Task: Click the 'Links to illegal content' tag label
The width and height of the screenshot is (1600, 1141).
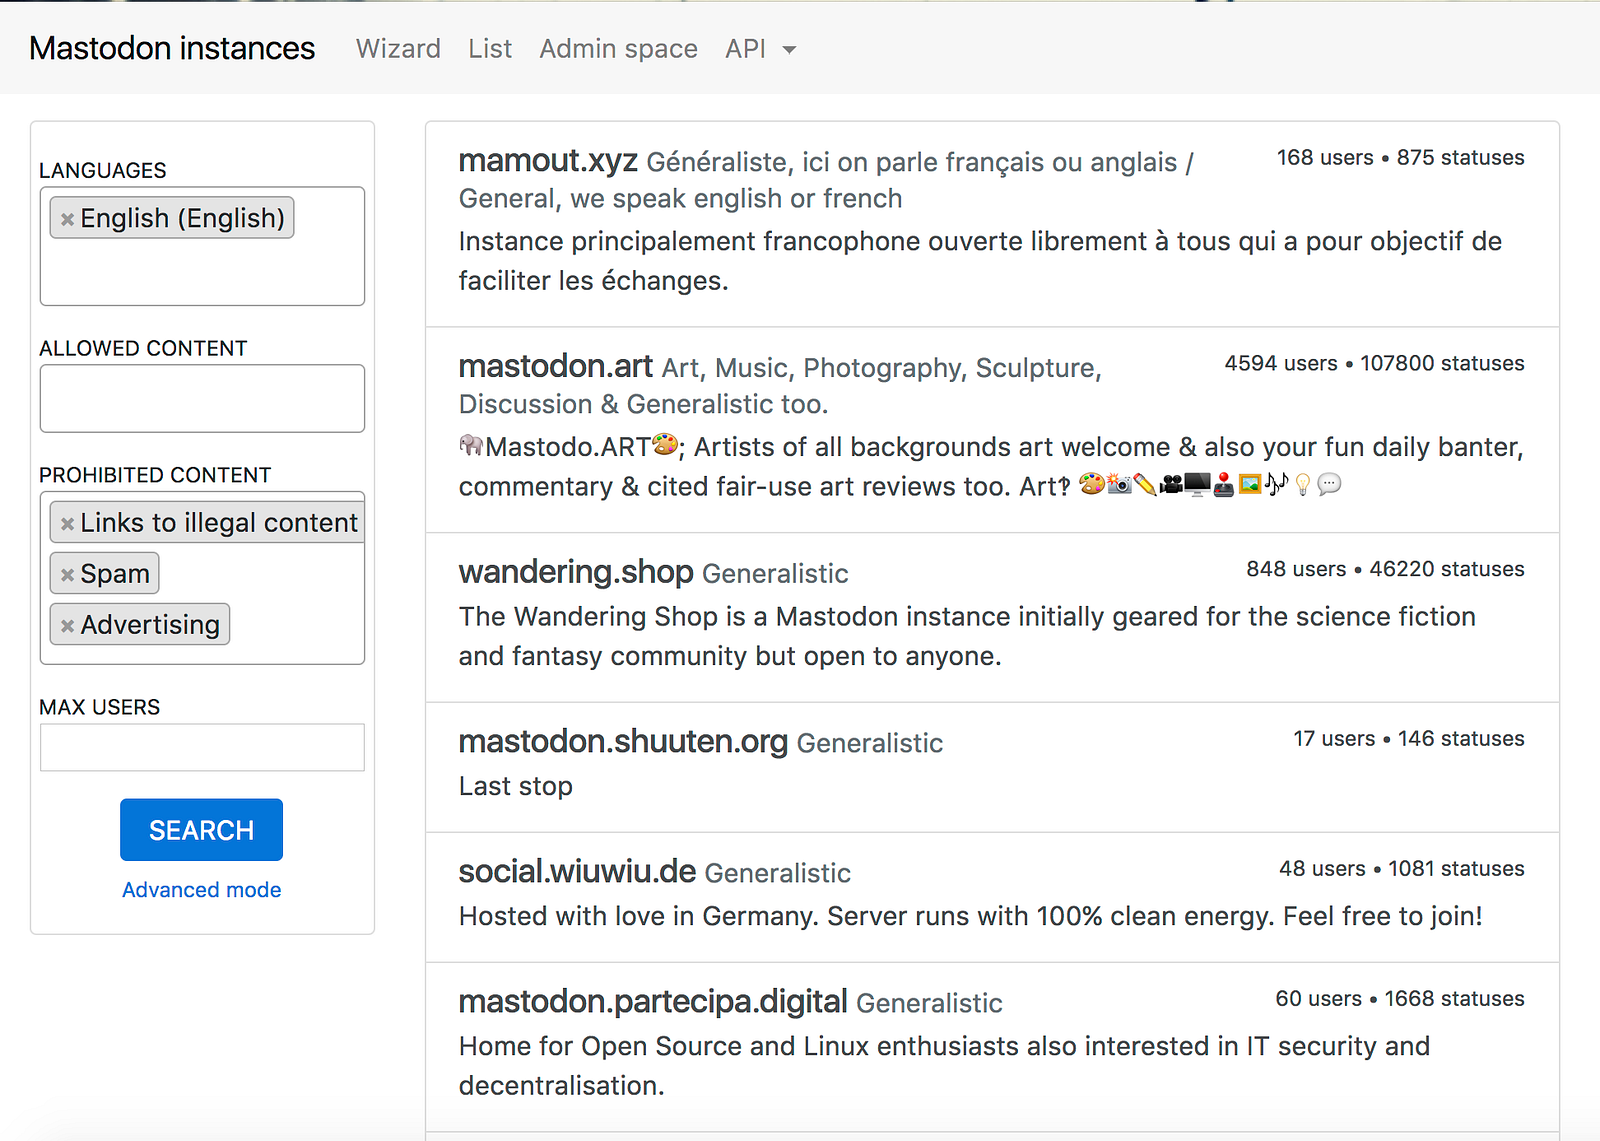Action: point(219,523)
